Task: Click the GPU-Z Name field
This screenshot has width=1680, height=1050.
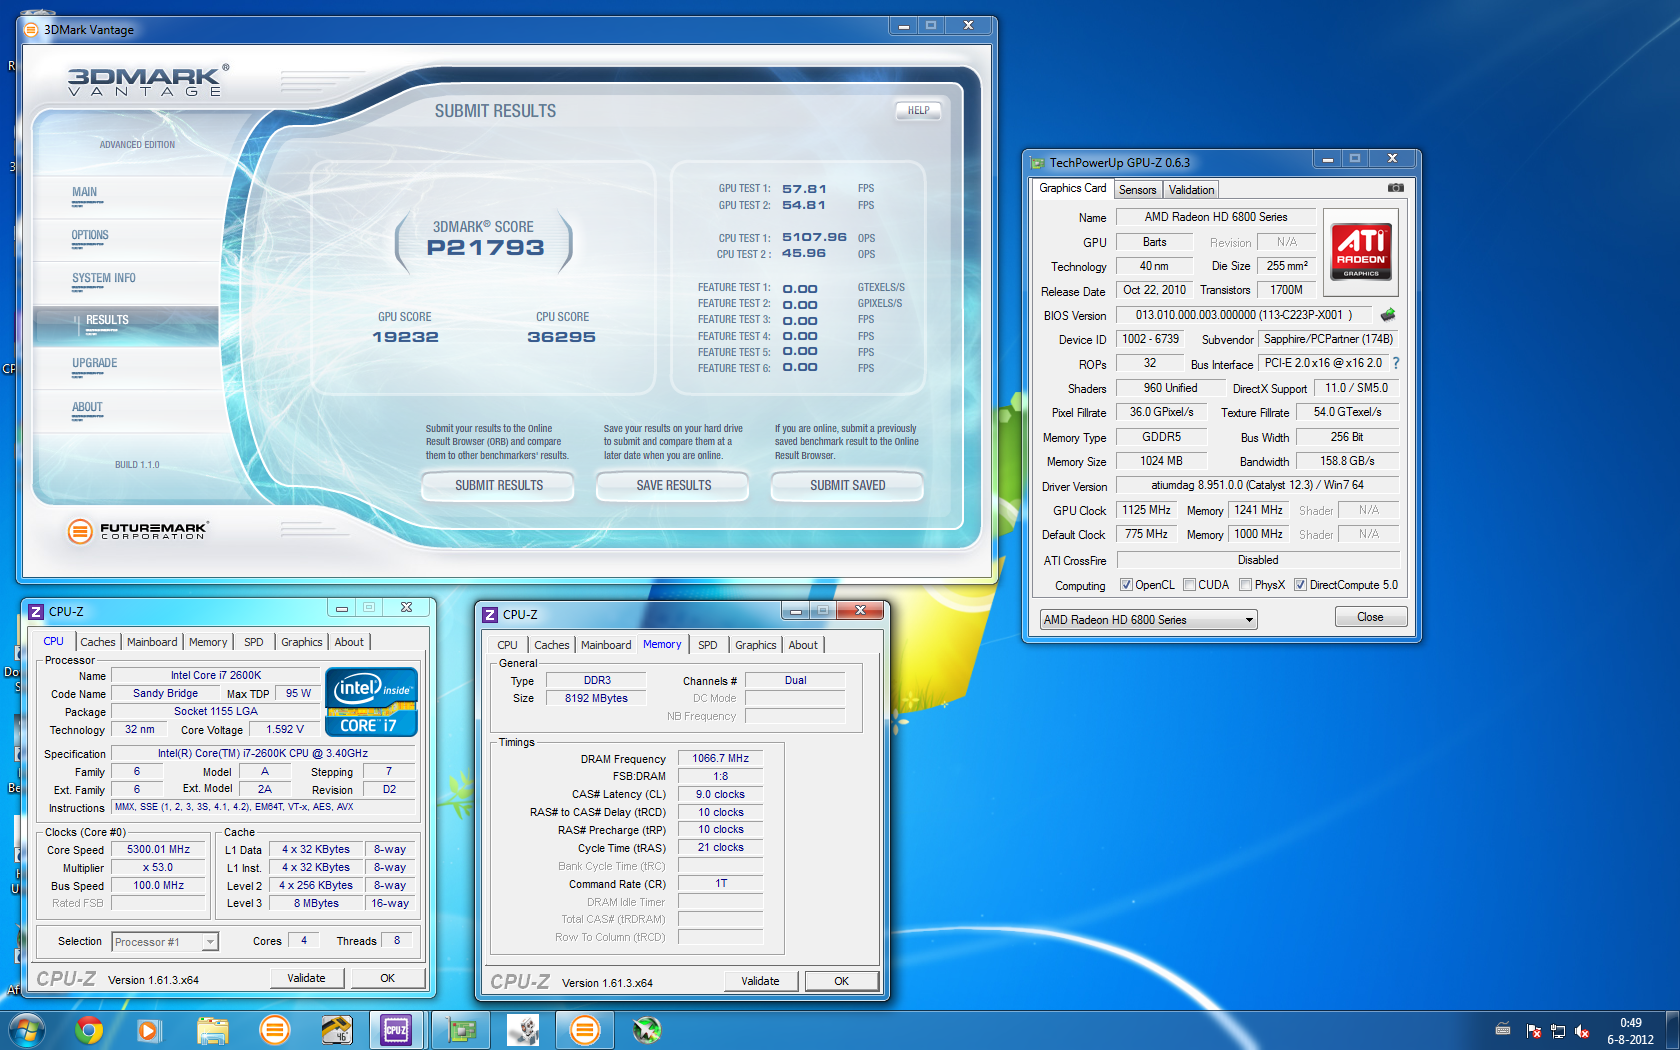Action: 1216,217
